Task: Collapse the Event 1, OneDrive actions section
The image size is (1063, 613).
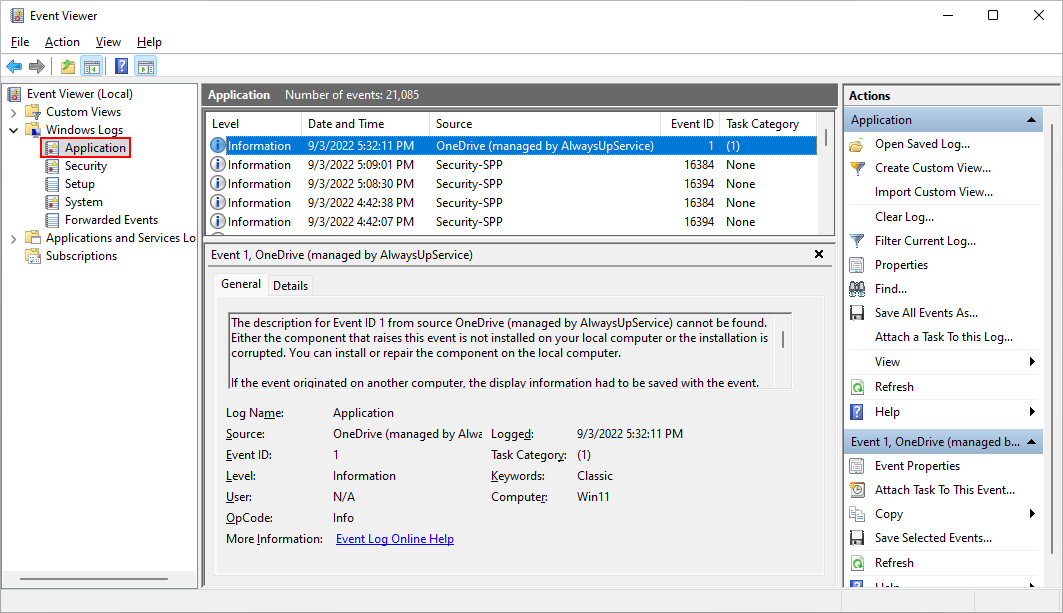Action: 1031,442
